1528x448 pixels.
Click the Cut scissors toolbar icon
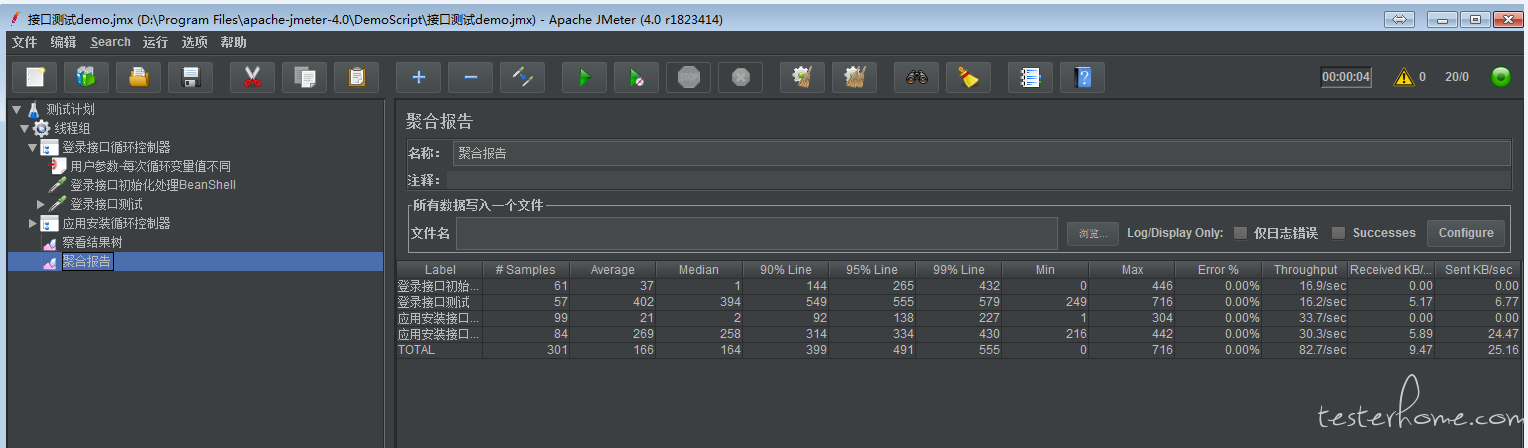point(252,78)
